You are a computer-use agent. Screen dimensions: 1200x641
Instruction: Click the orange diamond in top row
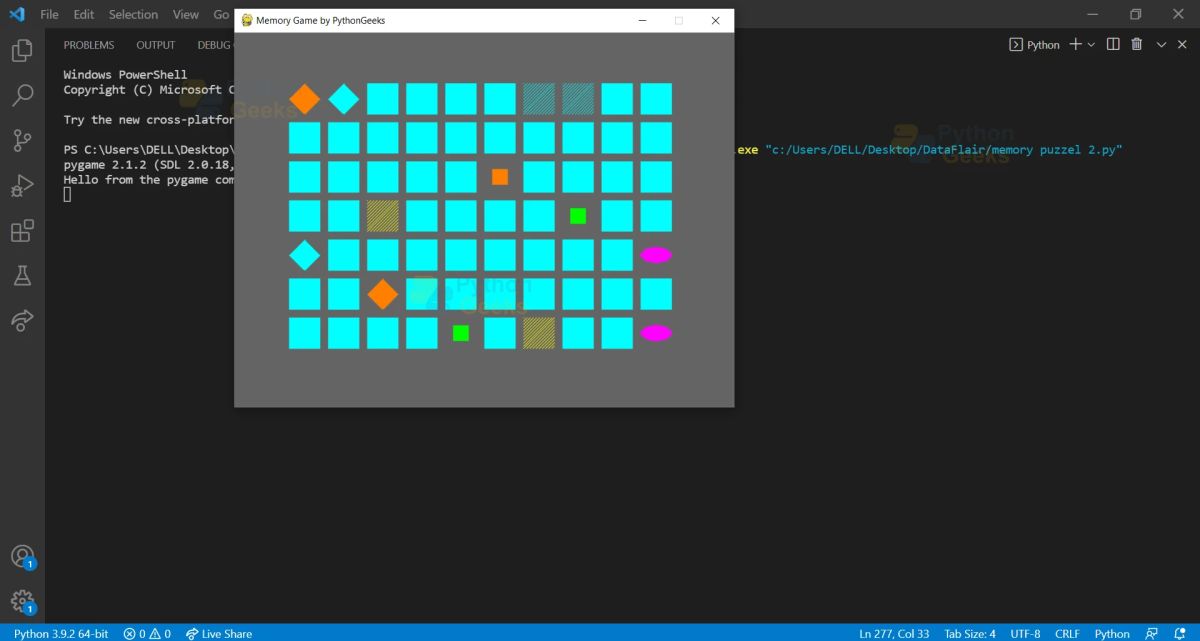305,99
